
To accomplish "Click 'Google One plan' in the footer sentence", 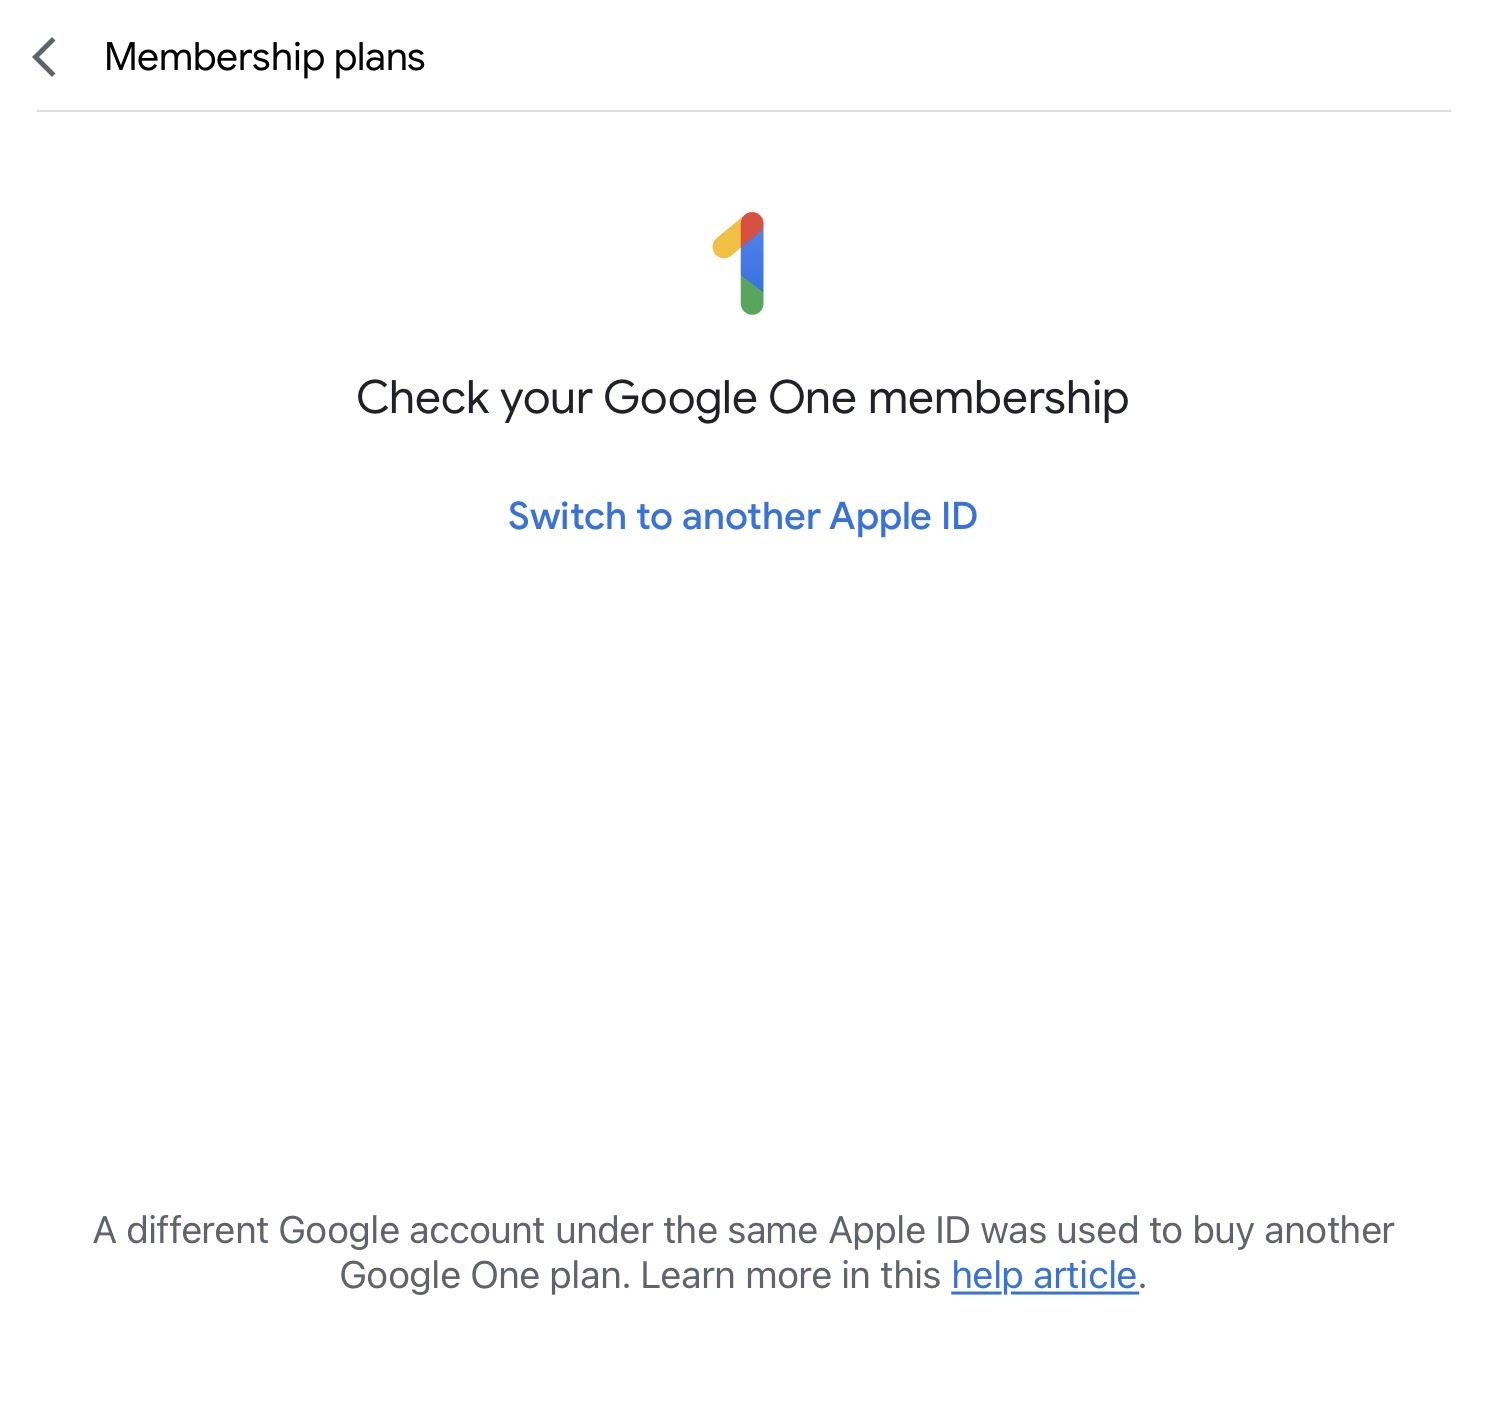I will point(482,1275).
